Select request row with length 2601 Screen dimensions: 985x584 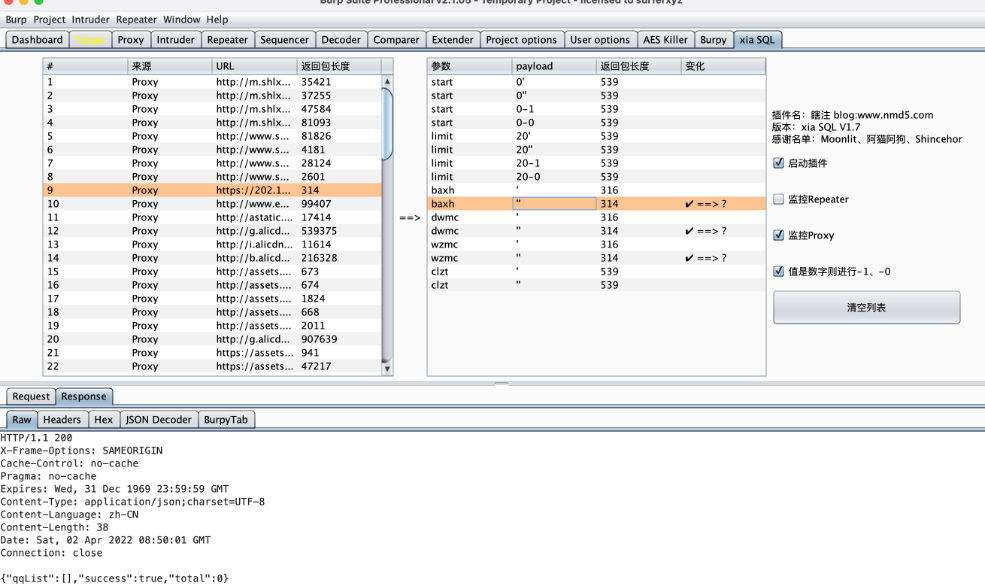(x=212, y=176)
